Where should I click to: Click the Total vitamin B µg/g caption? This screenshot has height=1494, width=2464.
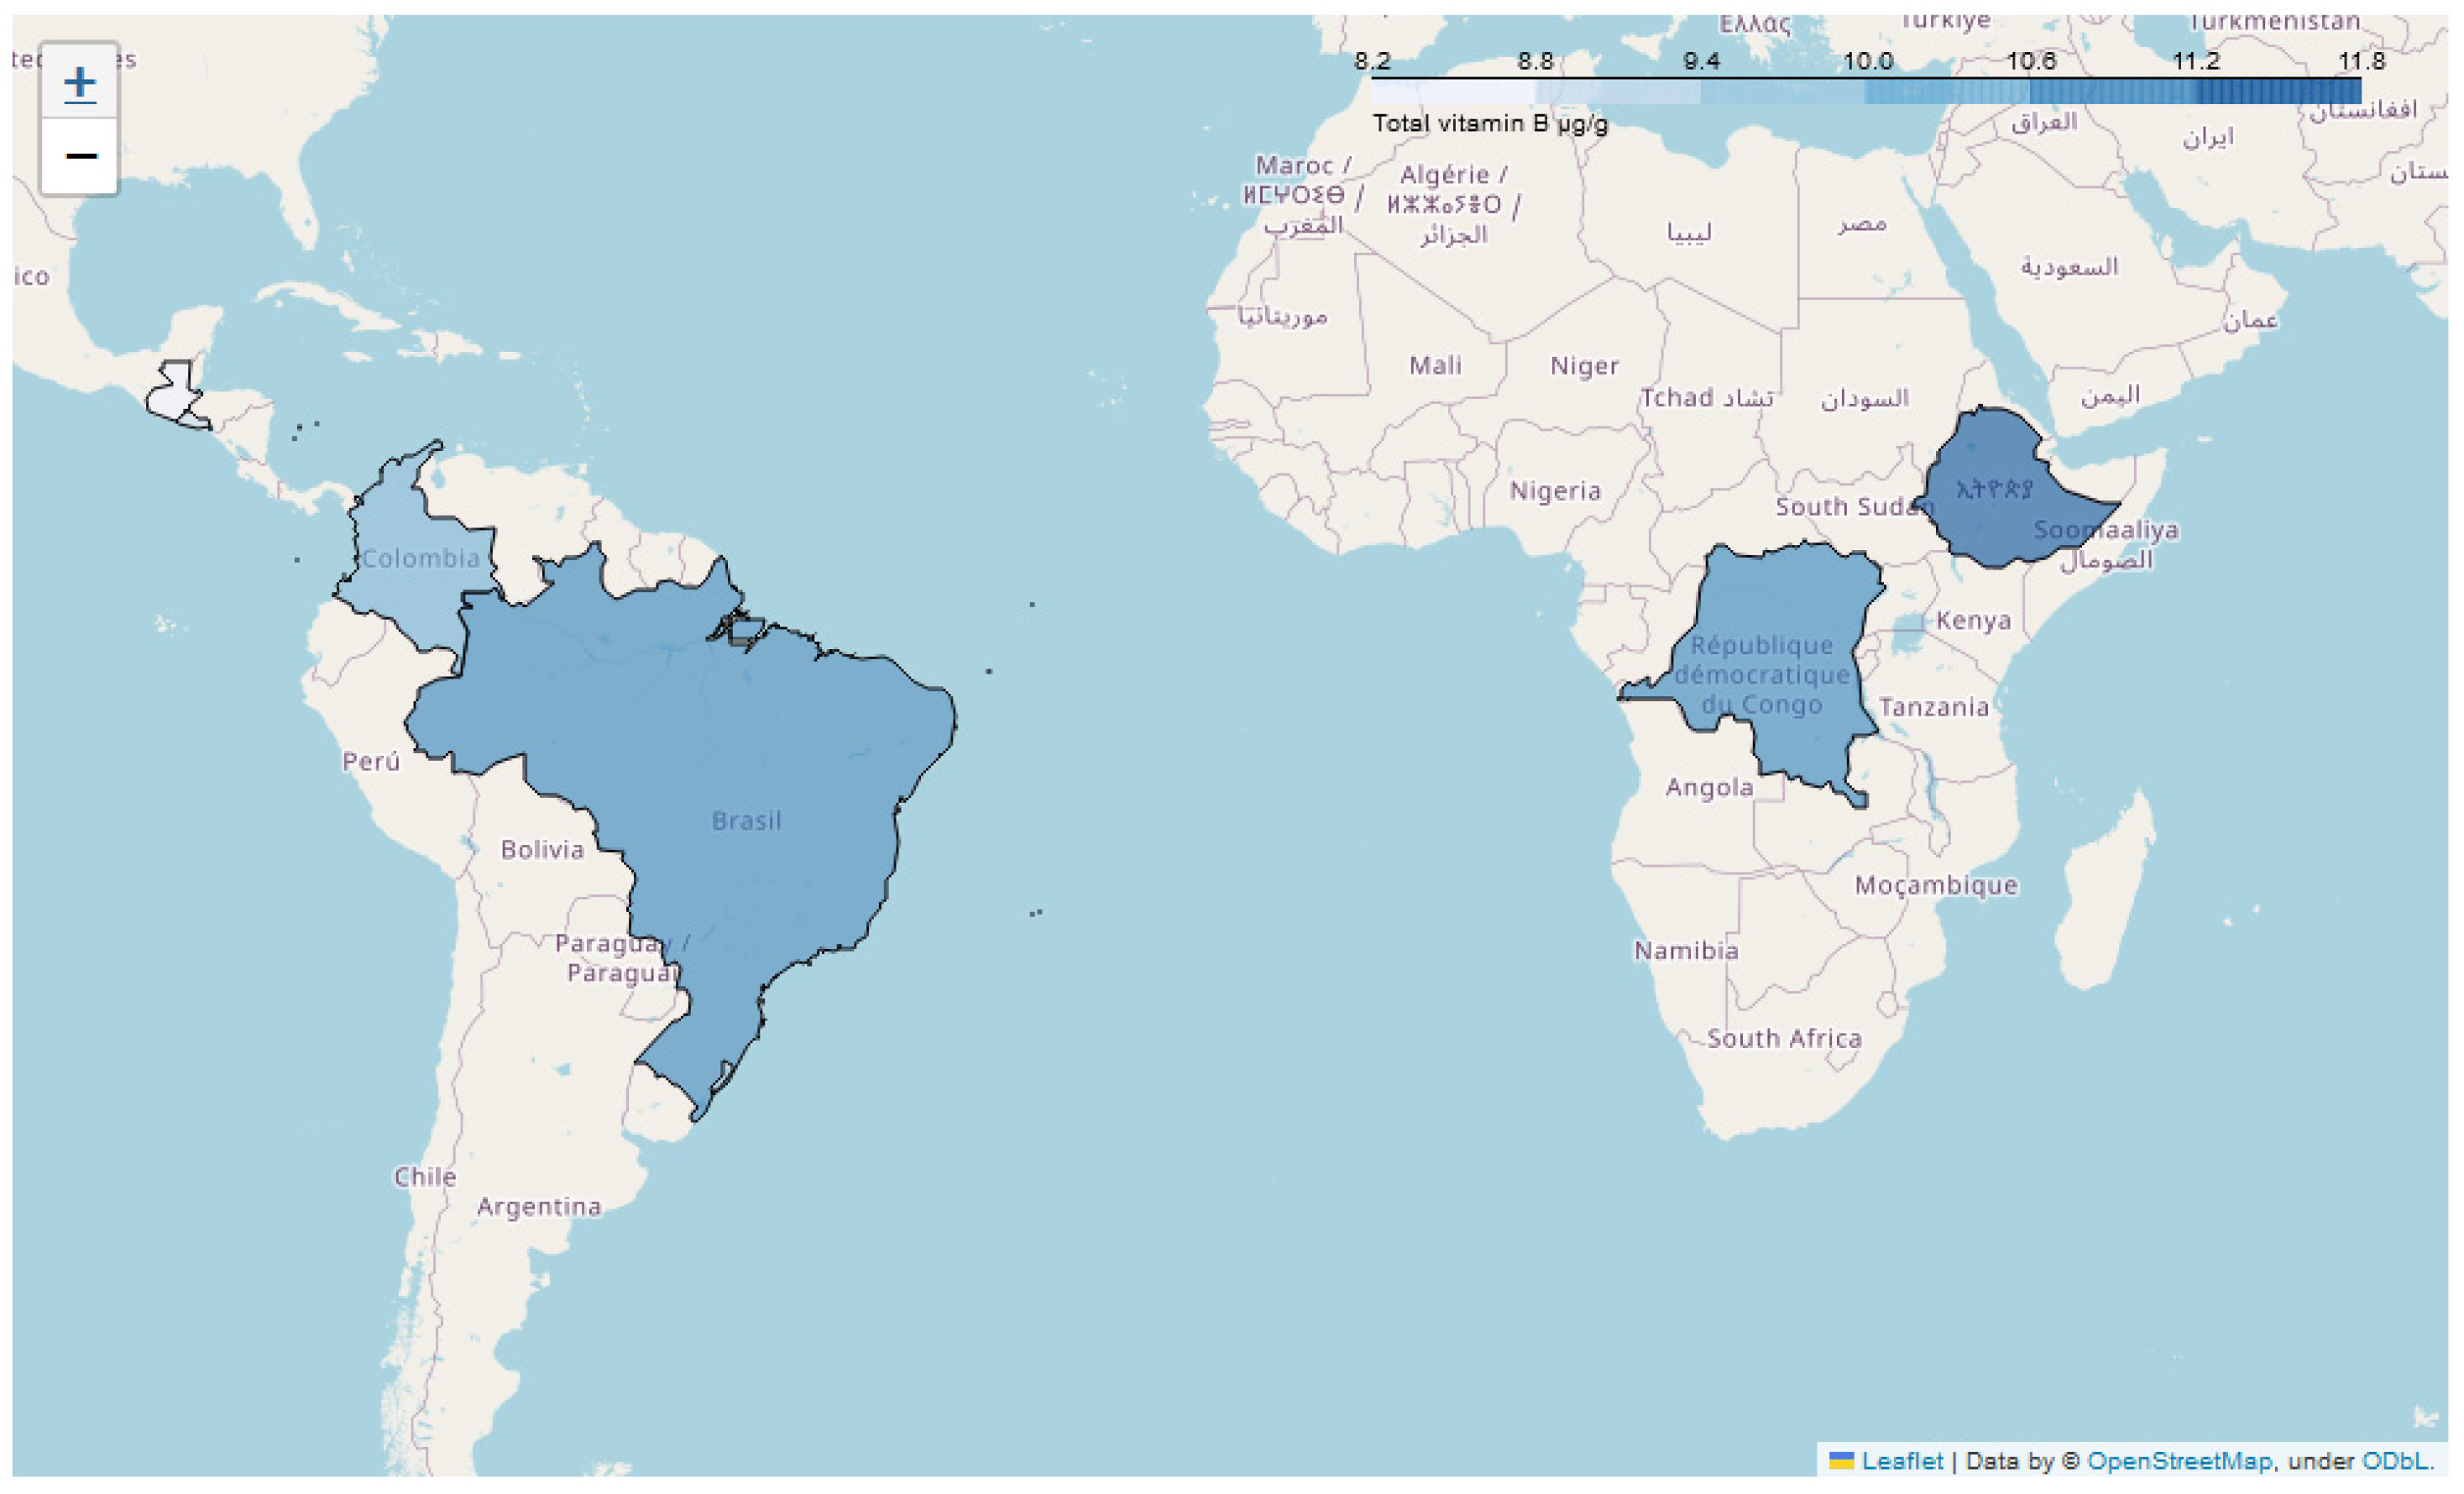pos(1490,124)
